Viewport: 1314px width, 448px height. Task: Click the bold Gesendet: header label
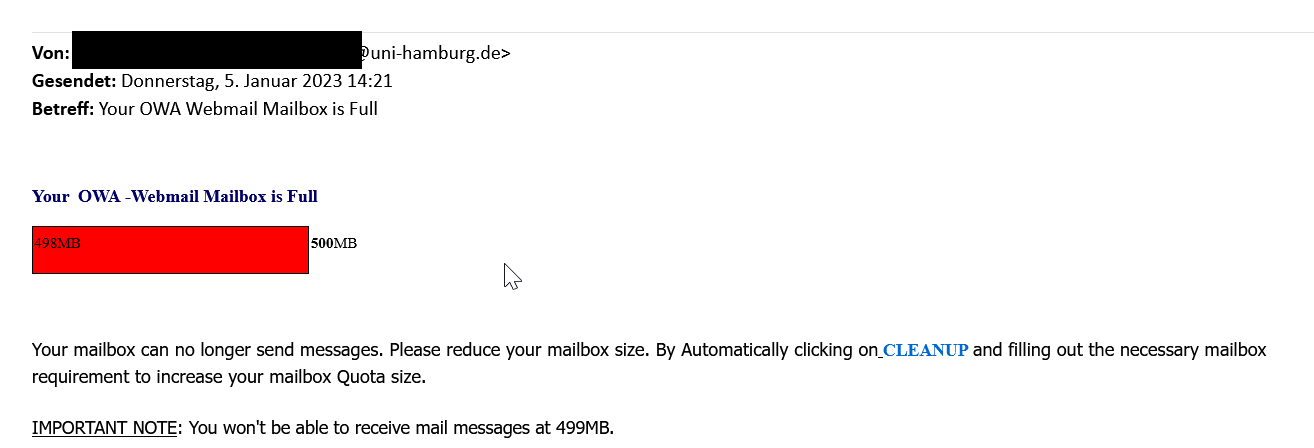click(x=75, y=81)
